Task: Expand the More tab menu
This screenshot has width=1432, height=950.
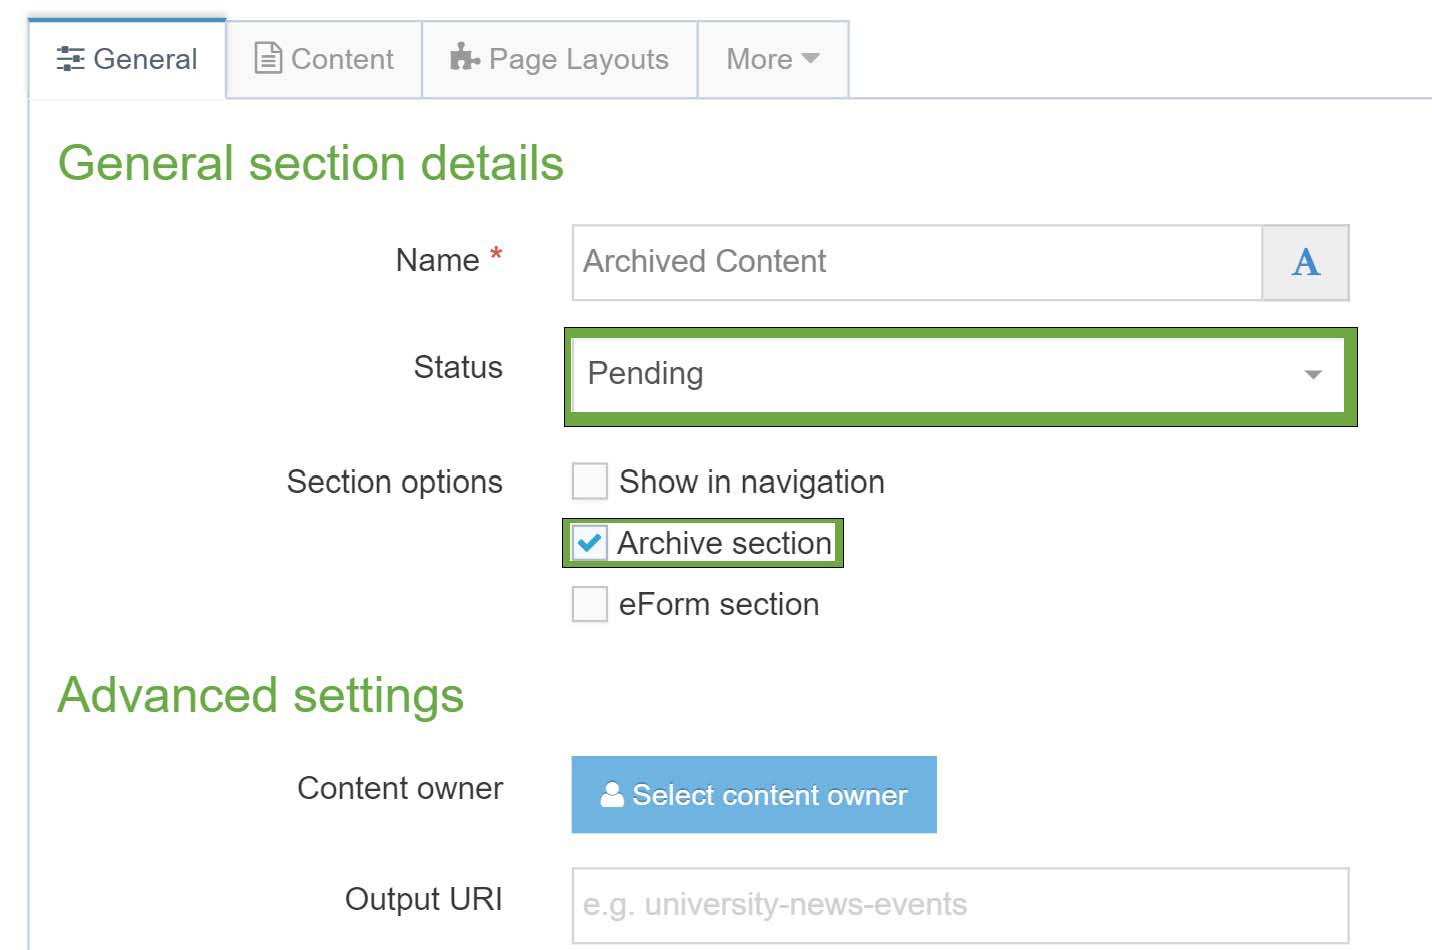Action: (773, 59)
